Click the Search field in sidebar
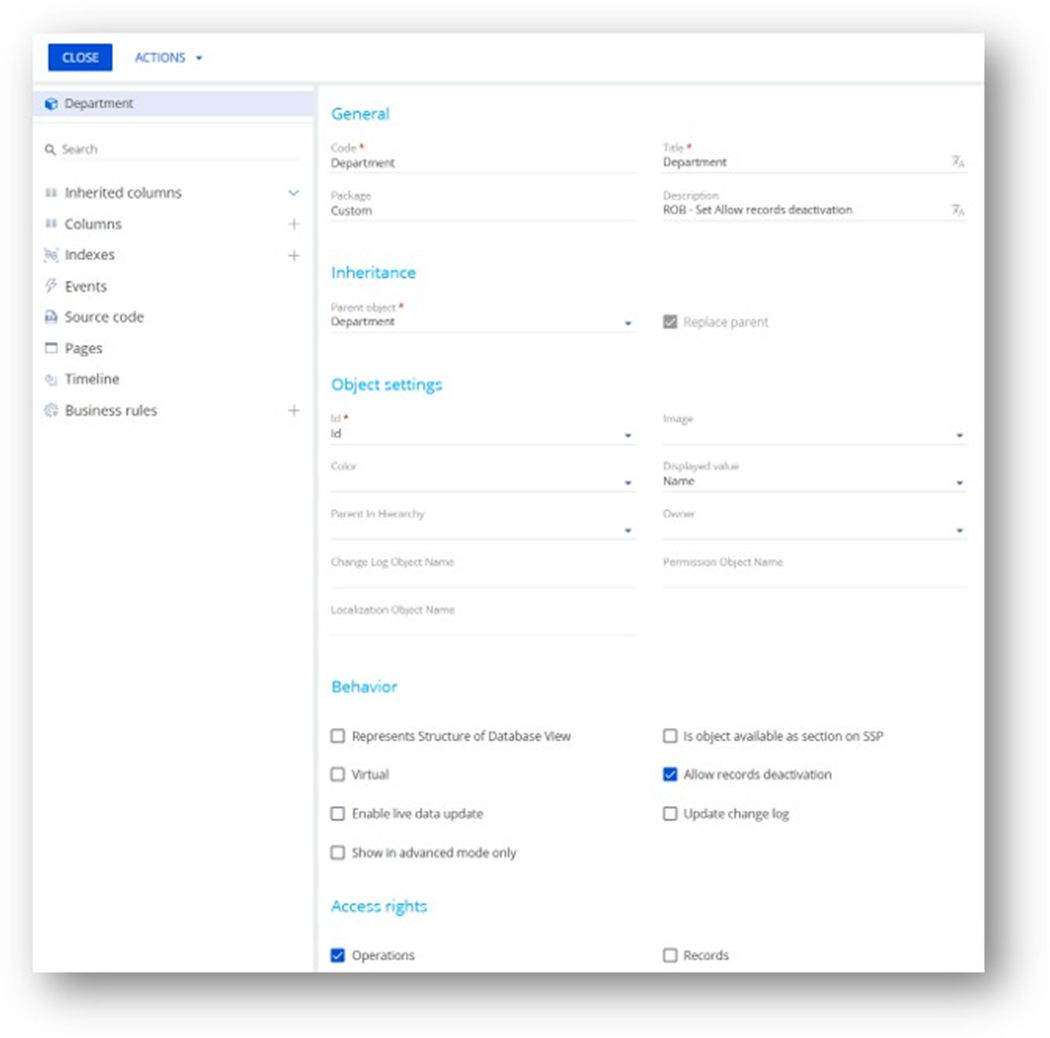This screenshot has width=1050, height=1038. pyautogui.click(x=170, y=149)
